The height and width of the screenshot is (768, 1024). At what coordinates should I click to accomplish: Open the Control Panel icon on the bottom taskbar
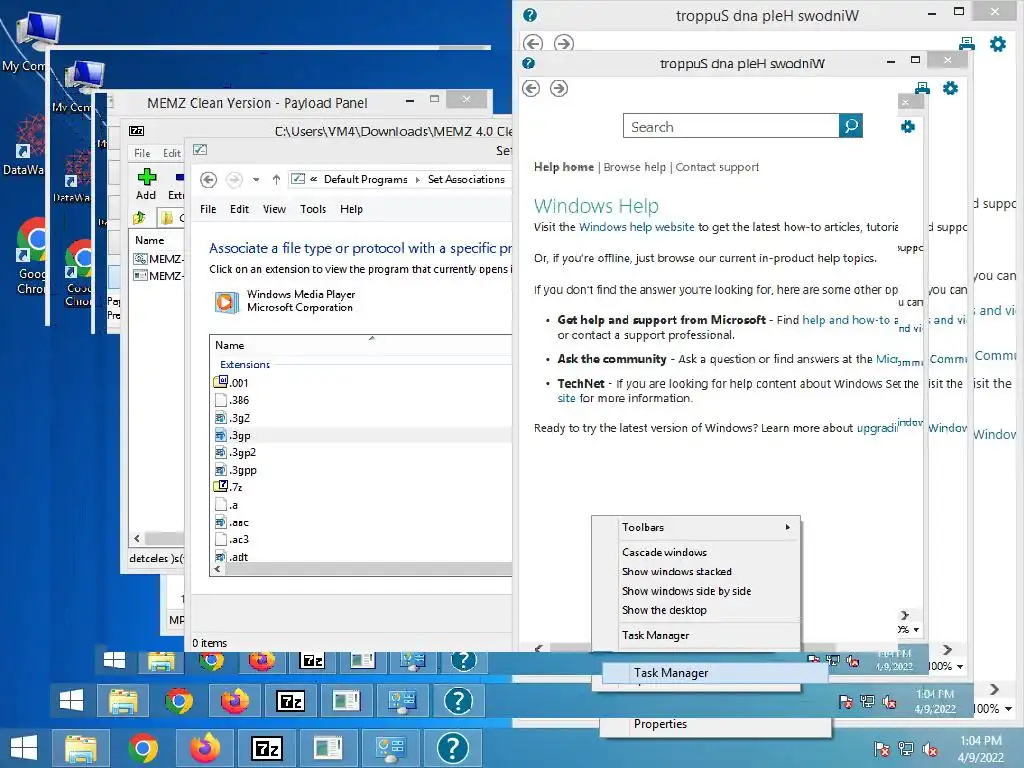click(x=390, y=748)
